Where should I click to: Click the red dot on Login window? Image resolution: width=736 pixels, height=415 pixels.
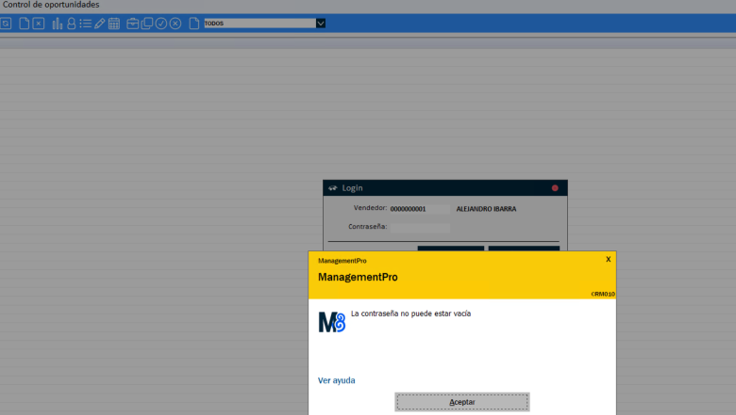point(555,188)
